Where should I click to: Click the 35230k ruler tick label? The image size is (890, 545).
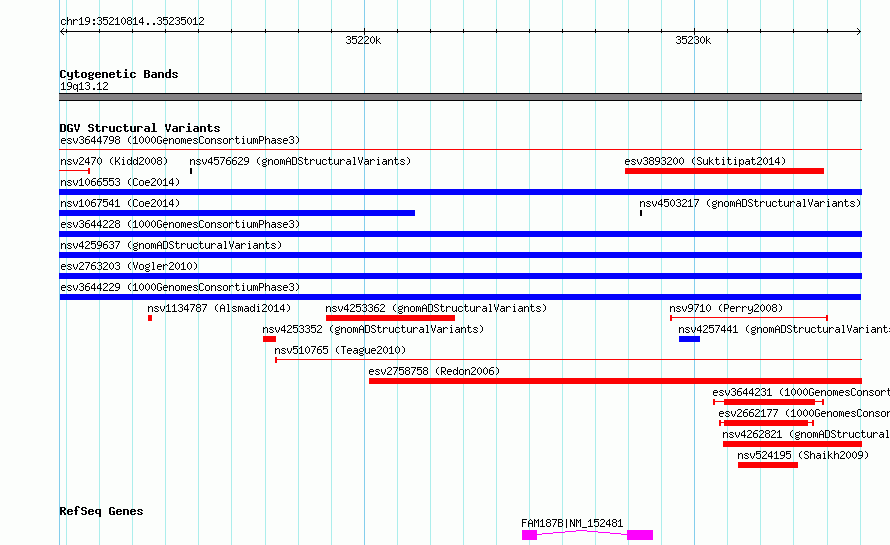pos(693,40)
